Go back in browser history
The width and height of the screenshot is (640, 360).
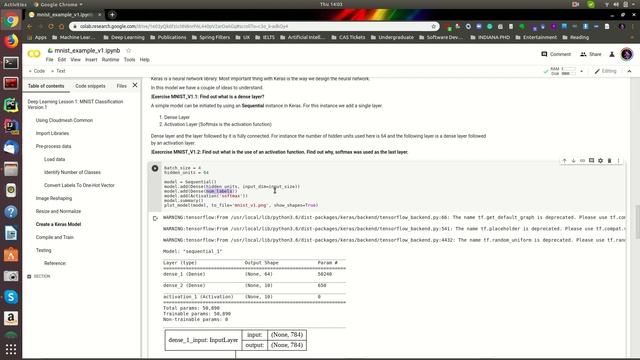[29, 26]
